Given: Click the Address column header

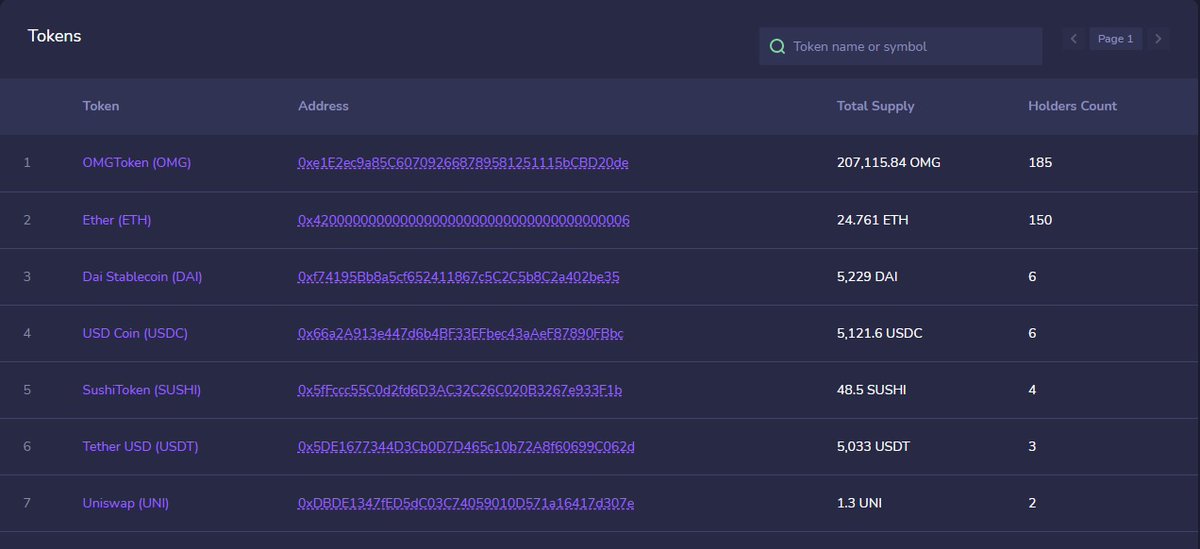Looking at the screenshot, I should click(323, 106).
